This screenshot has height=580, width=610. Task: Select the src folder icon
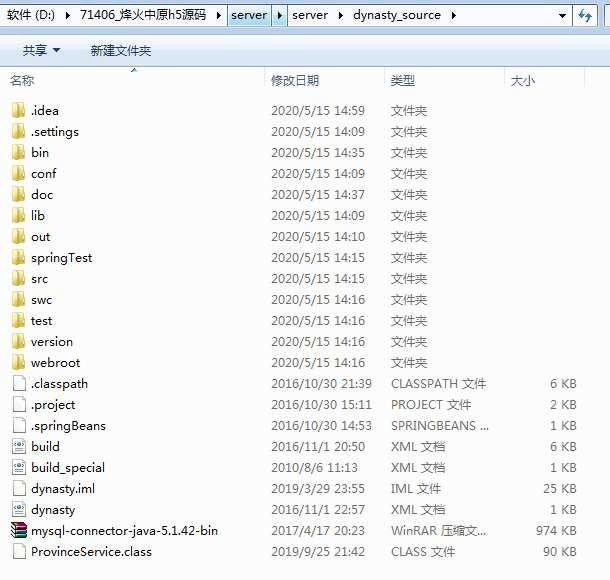18,279
